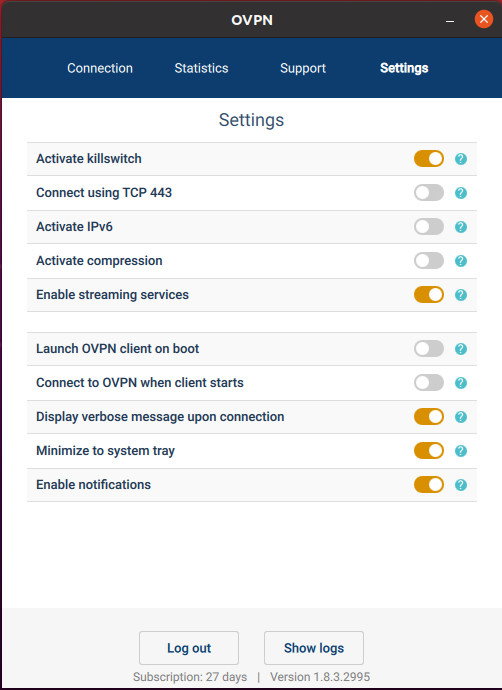This screenshot has width=502, height=690.
Task: Click the Minimize to system tray label
Action: coord(106,451)
